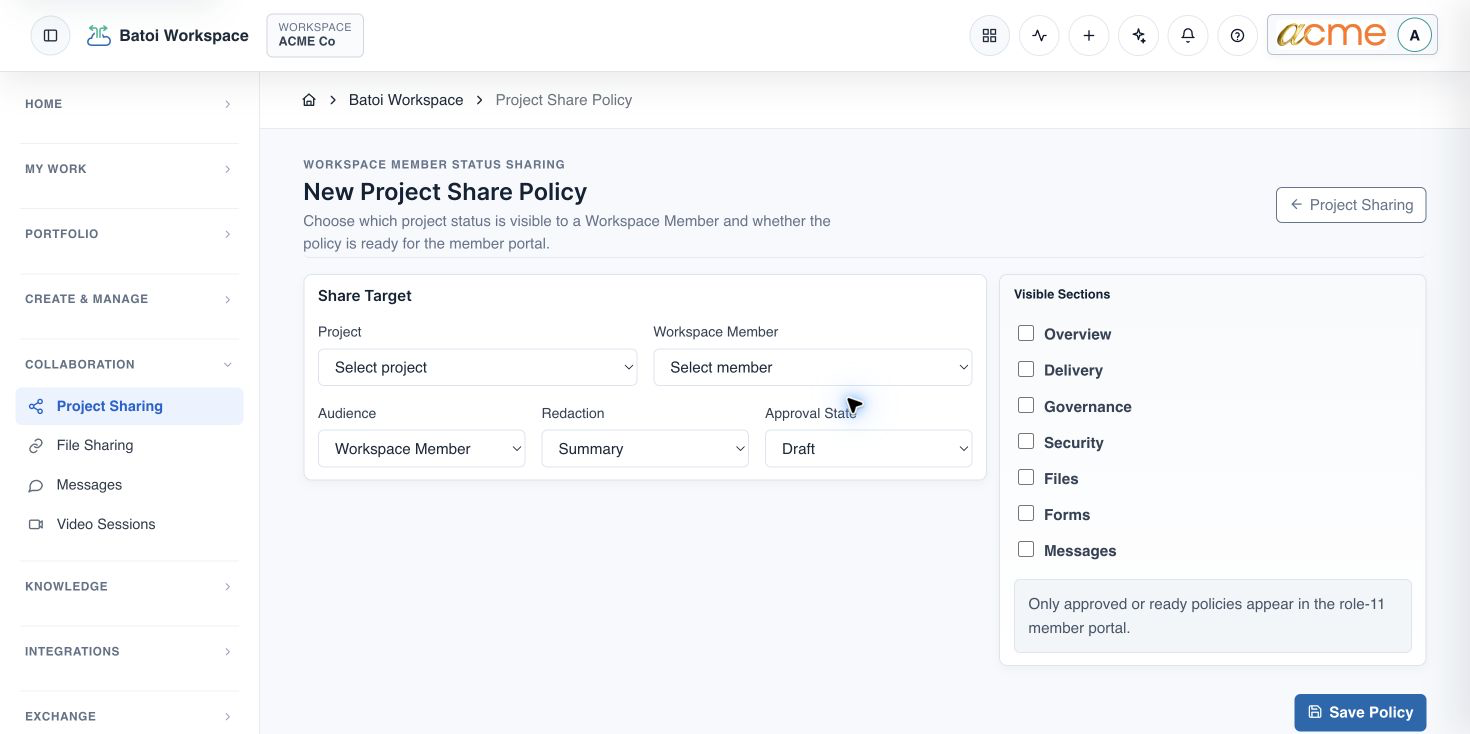Open Messages in sidebar
The height and width of the screenshot is (734, 1470).
pyautogui.click(x=130, y=485)
